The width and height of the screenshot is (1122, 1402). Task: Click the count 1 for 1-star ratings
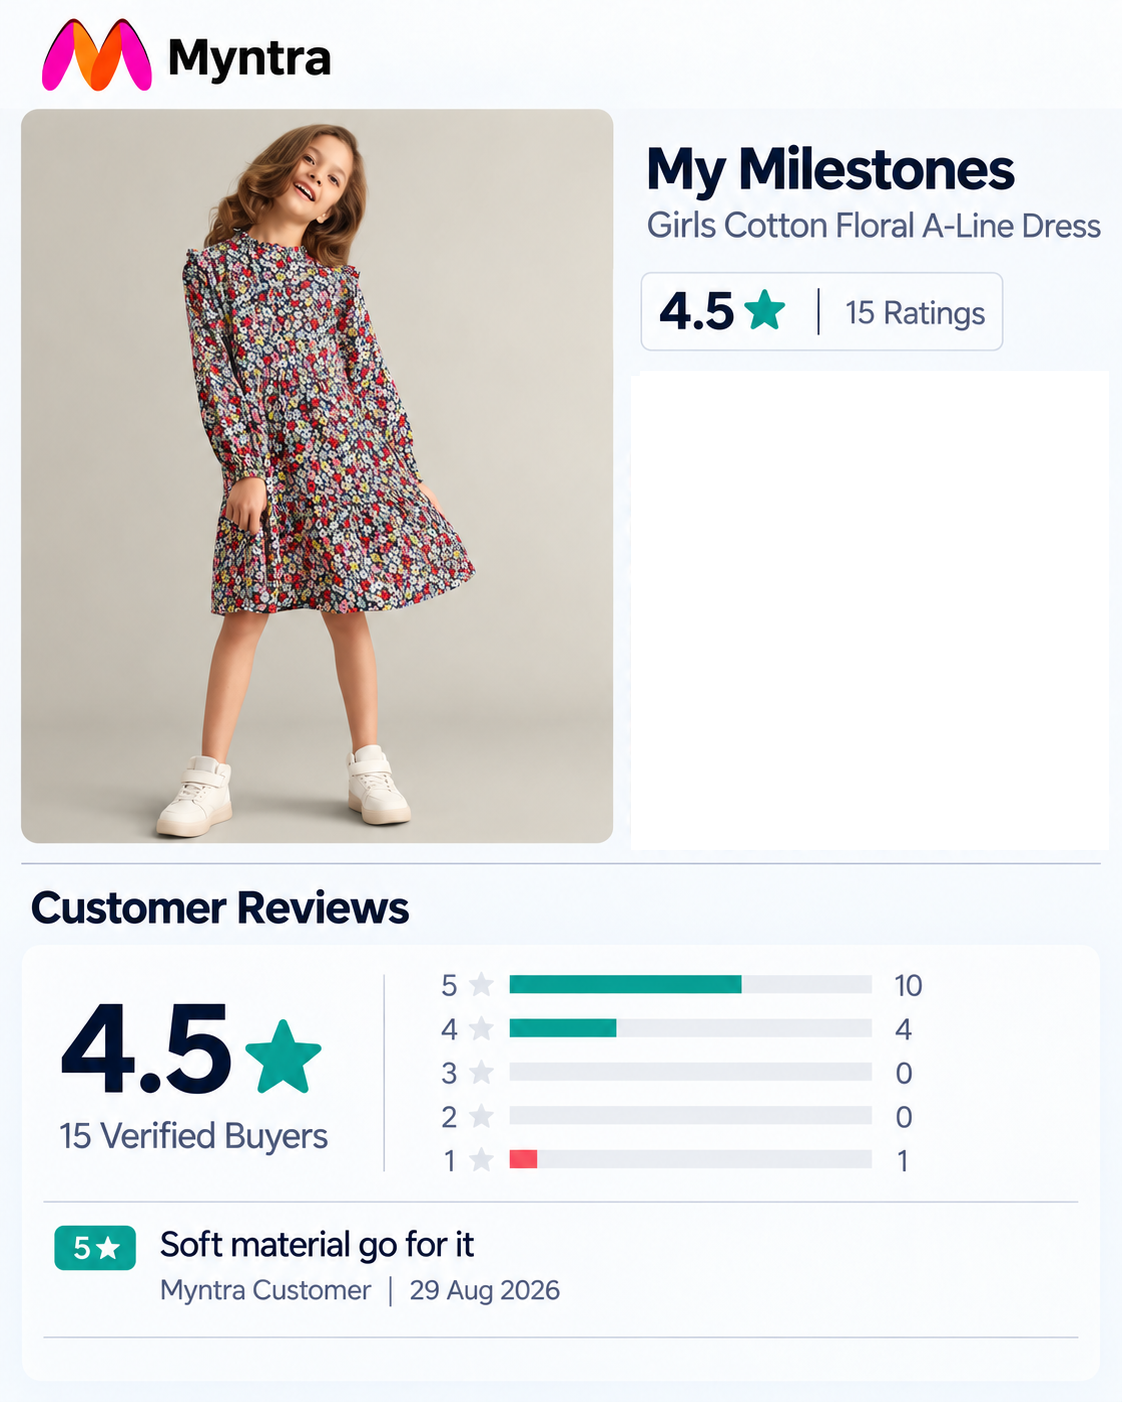point(902,1161)
